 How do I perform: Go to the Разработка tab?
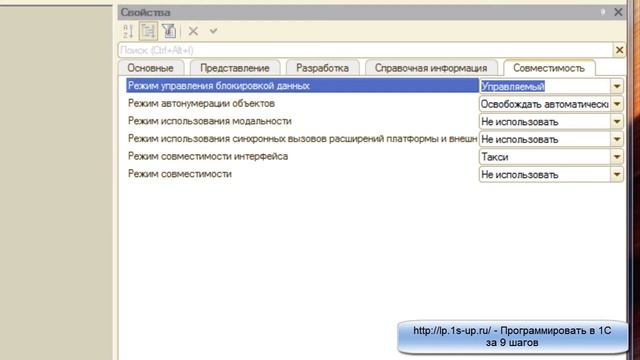pyautogui.click(x=322, y=68)
